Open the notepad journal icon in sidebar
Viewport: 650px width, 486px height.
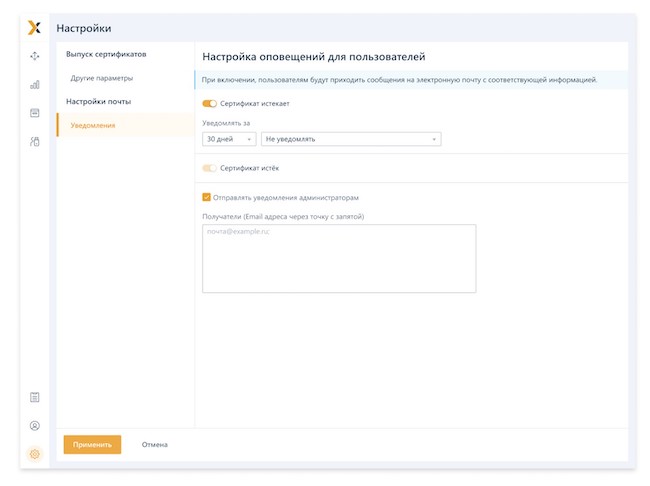35,397
